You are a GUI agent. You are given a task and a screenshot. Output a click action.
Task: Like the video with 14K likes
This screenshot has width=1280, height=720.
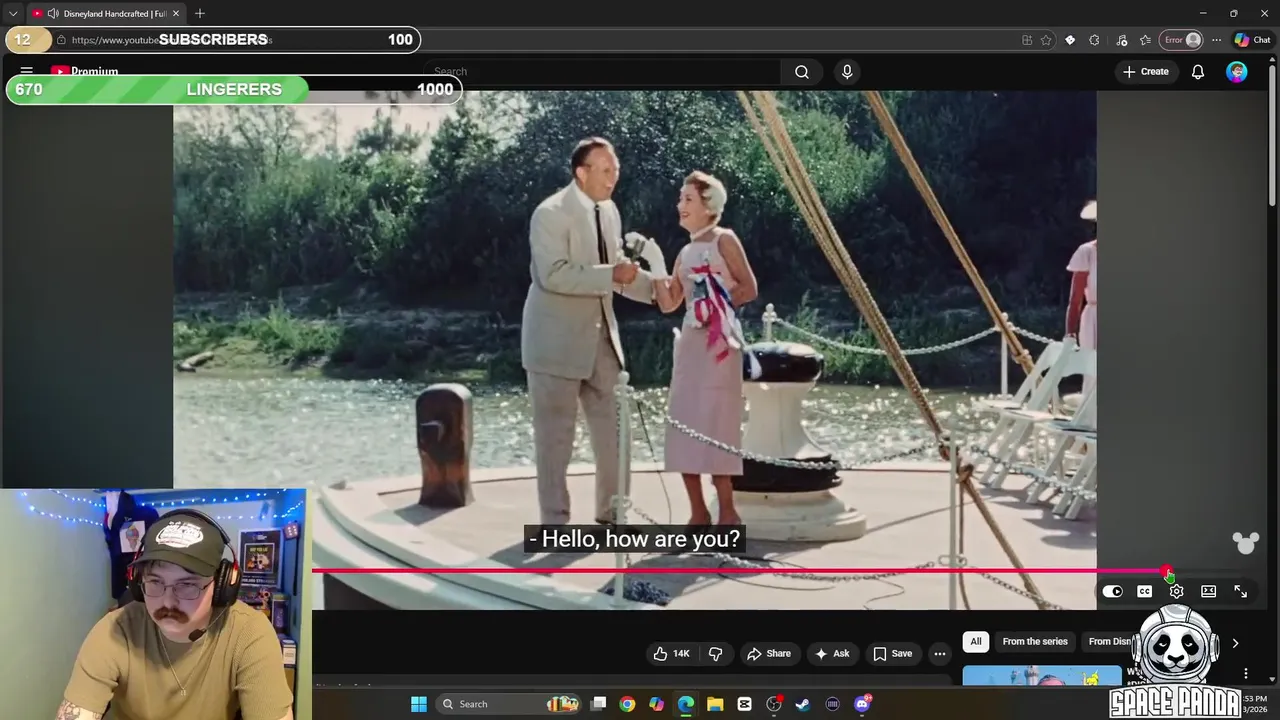pyautogui.click(x=671, y=654)
